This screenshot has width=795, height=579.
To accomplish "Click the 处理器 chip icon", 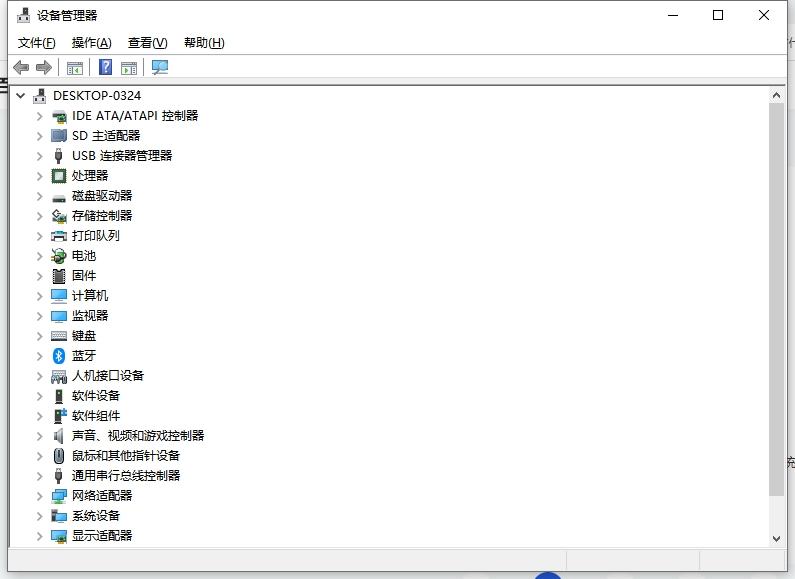I will (59, 176).
